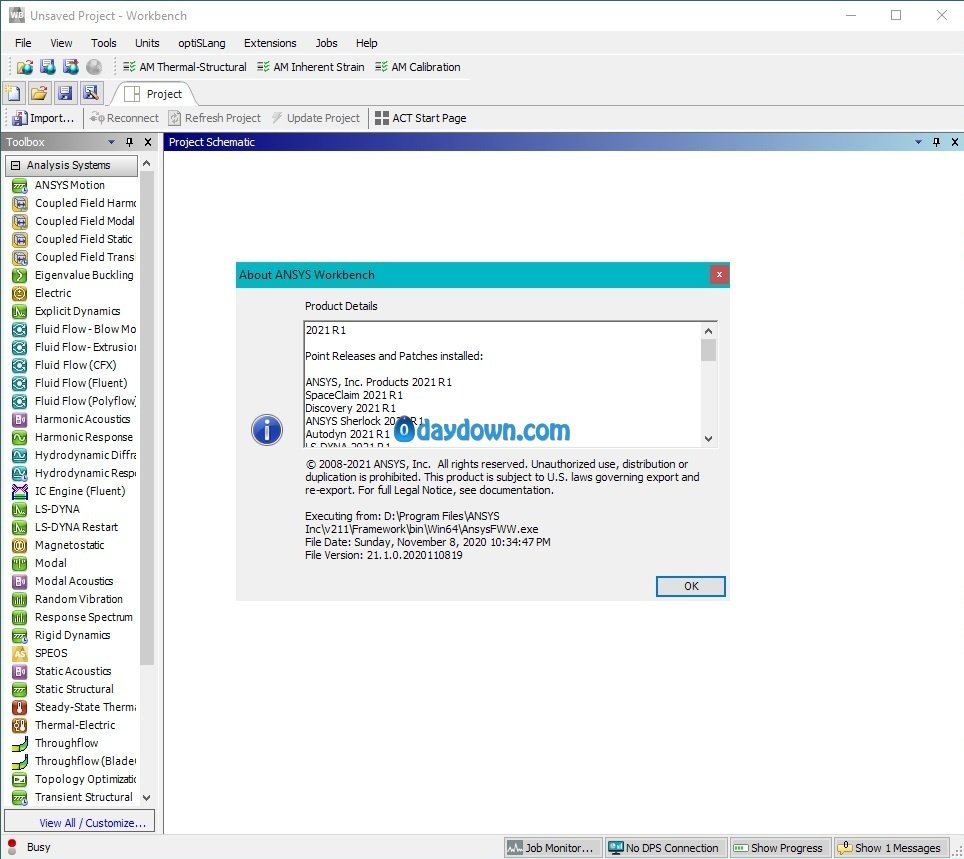This screenshot has width=964, height=859.
Task: Open the Units menu
Action: [147, 43]
